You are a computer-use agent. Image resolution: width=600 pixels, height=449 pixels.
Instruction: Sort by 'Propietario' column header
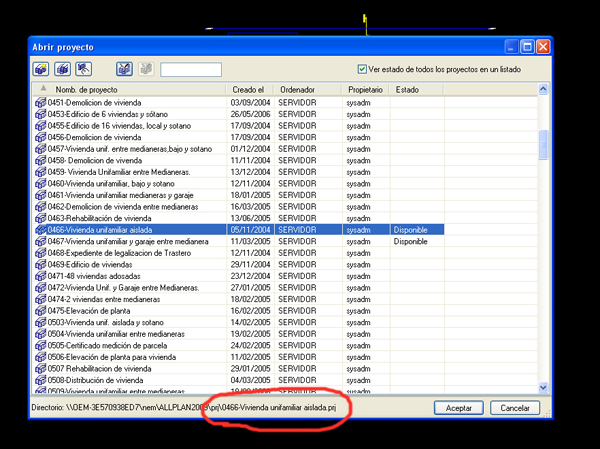tap(365, 90)
